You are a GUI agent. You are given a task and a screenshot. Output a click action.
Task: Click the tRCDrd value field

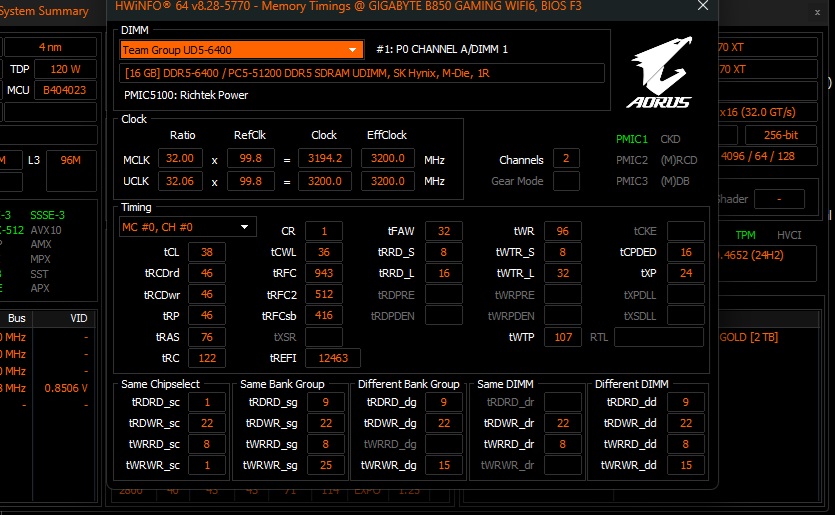pyautogui.click(x=207, y=273)
